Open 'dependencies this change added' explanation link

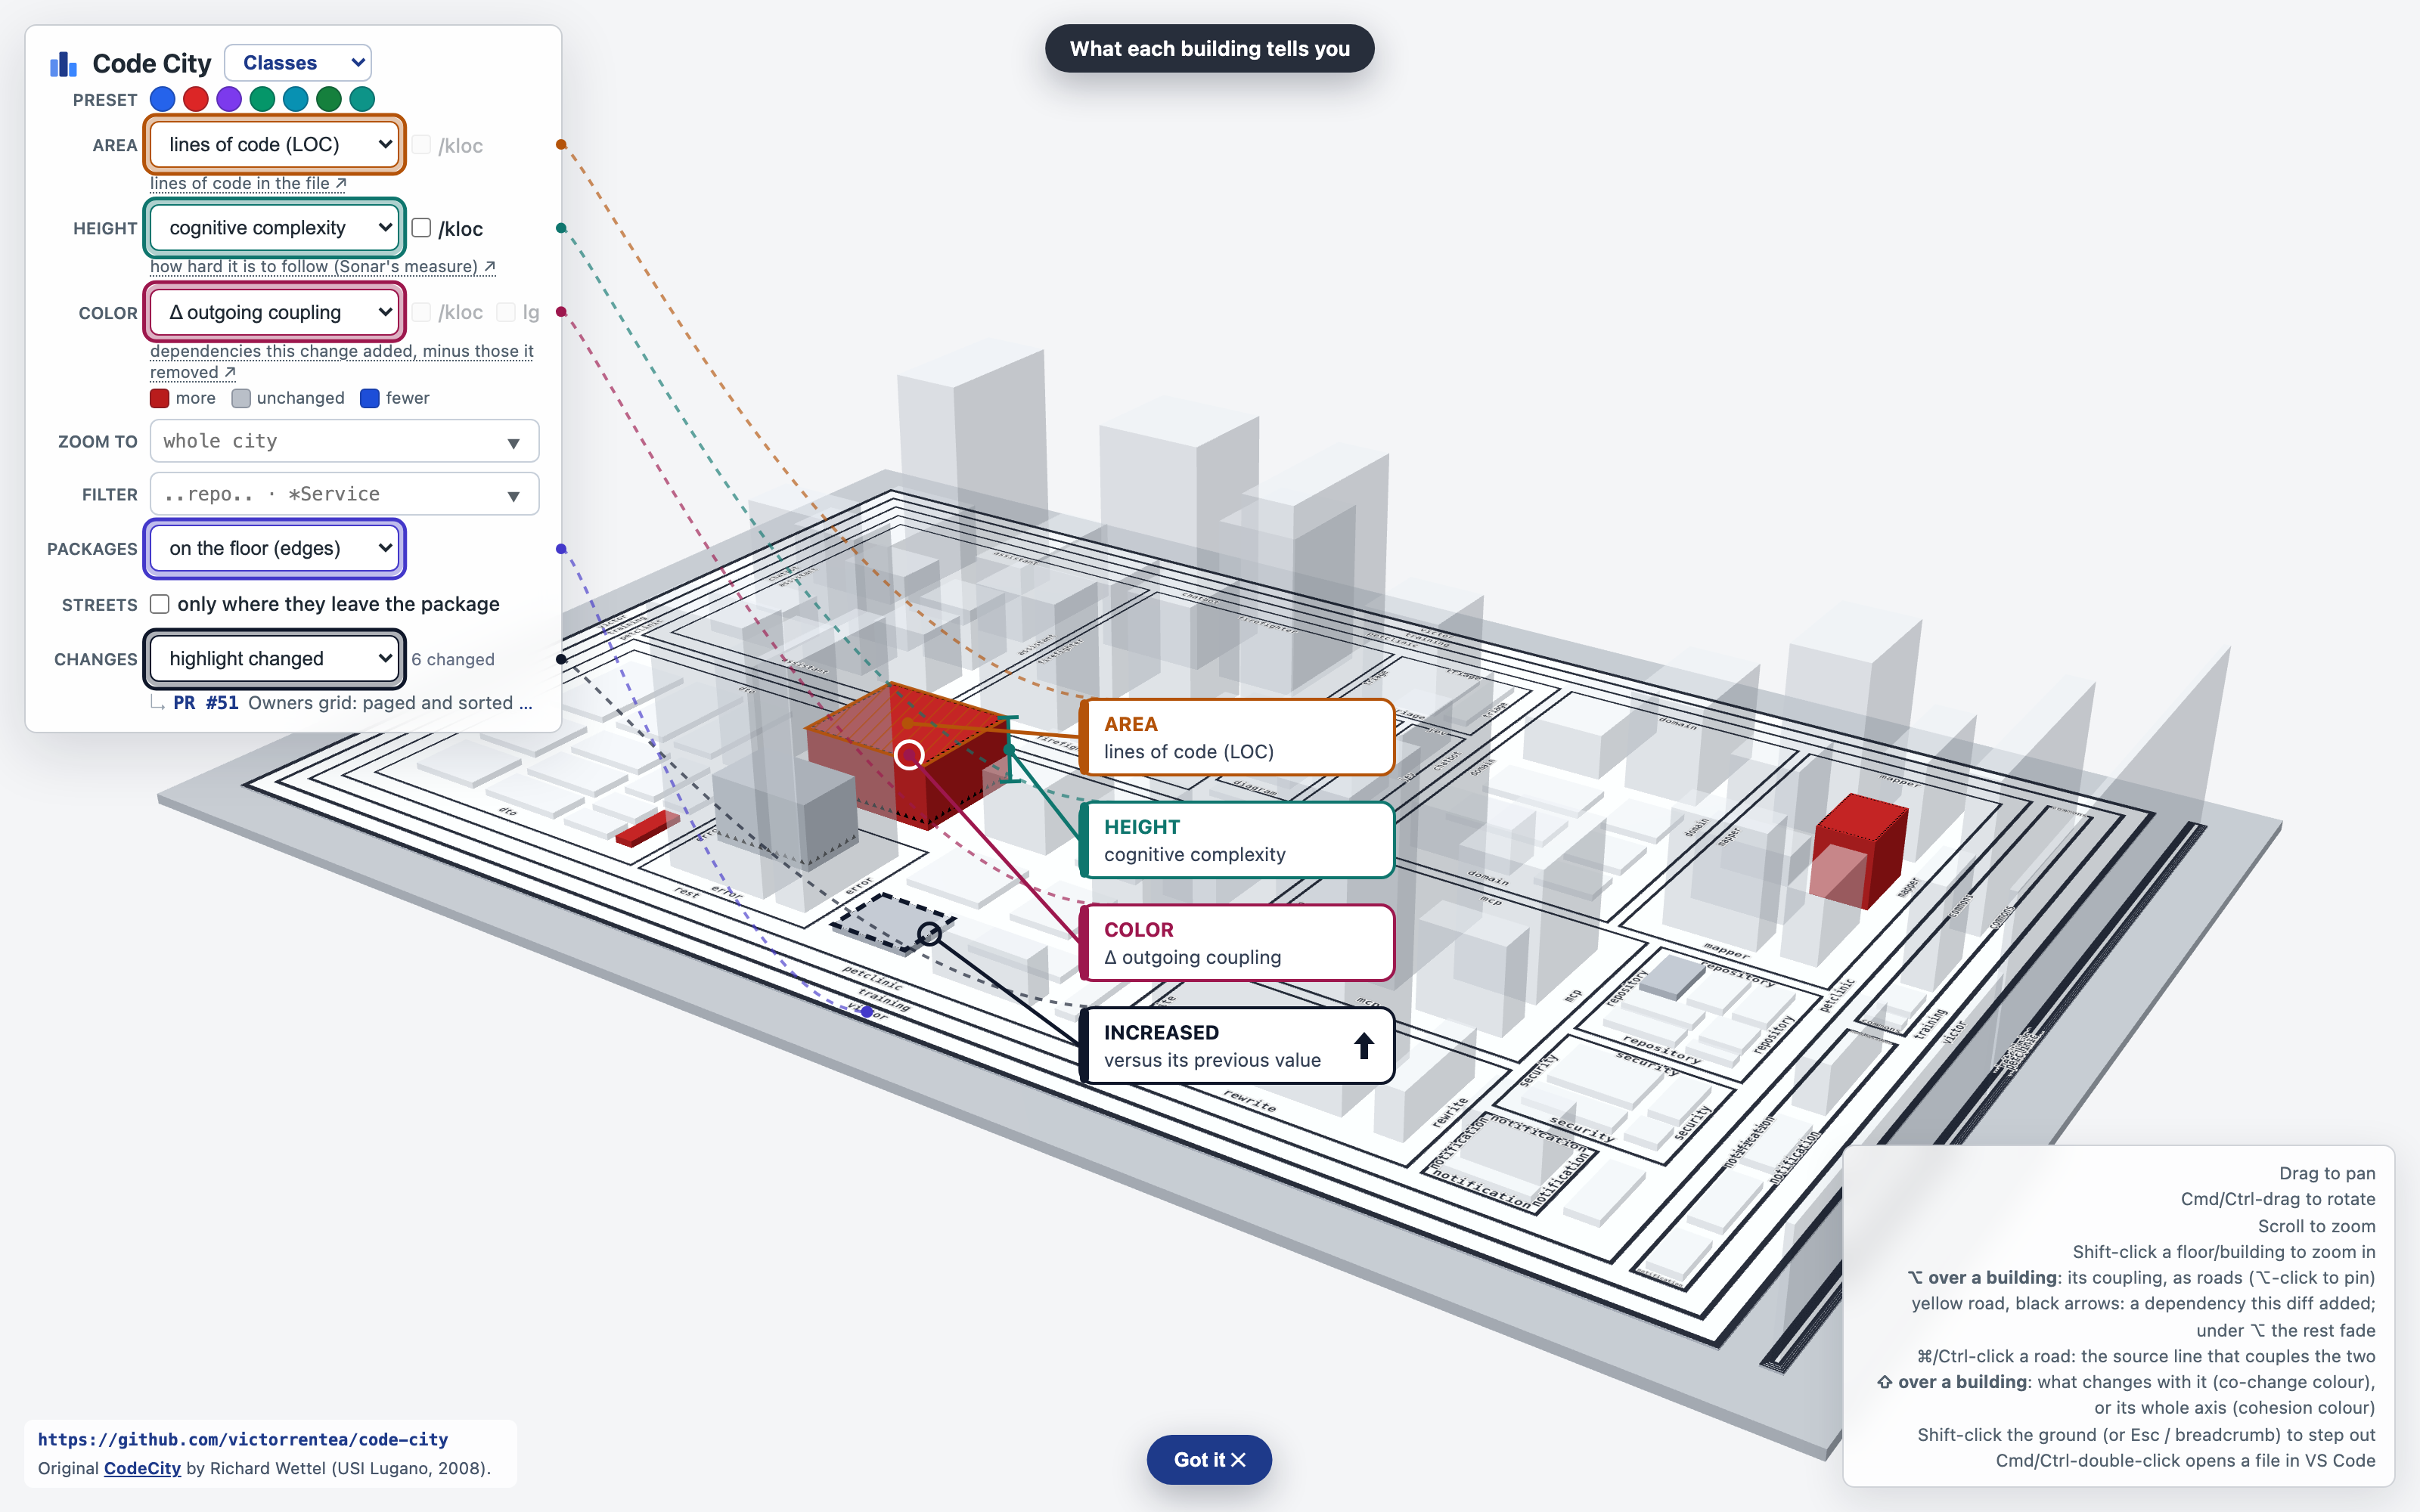coord(342,361)
